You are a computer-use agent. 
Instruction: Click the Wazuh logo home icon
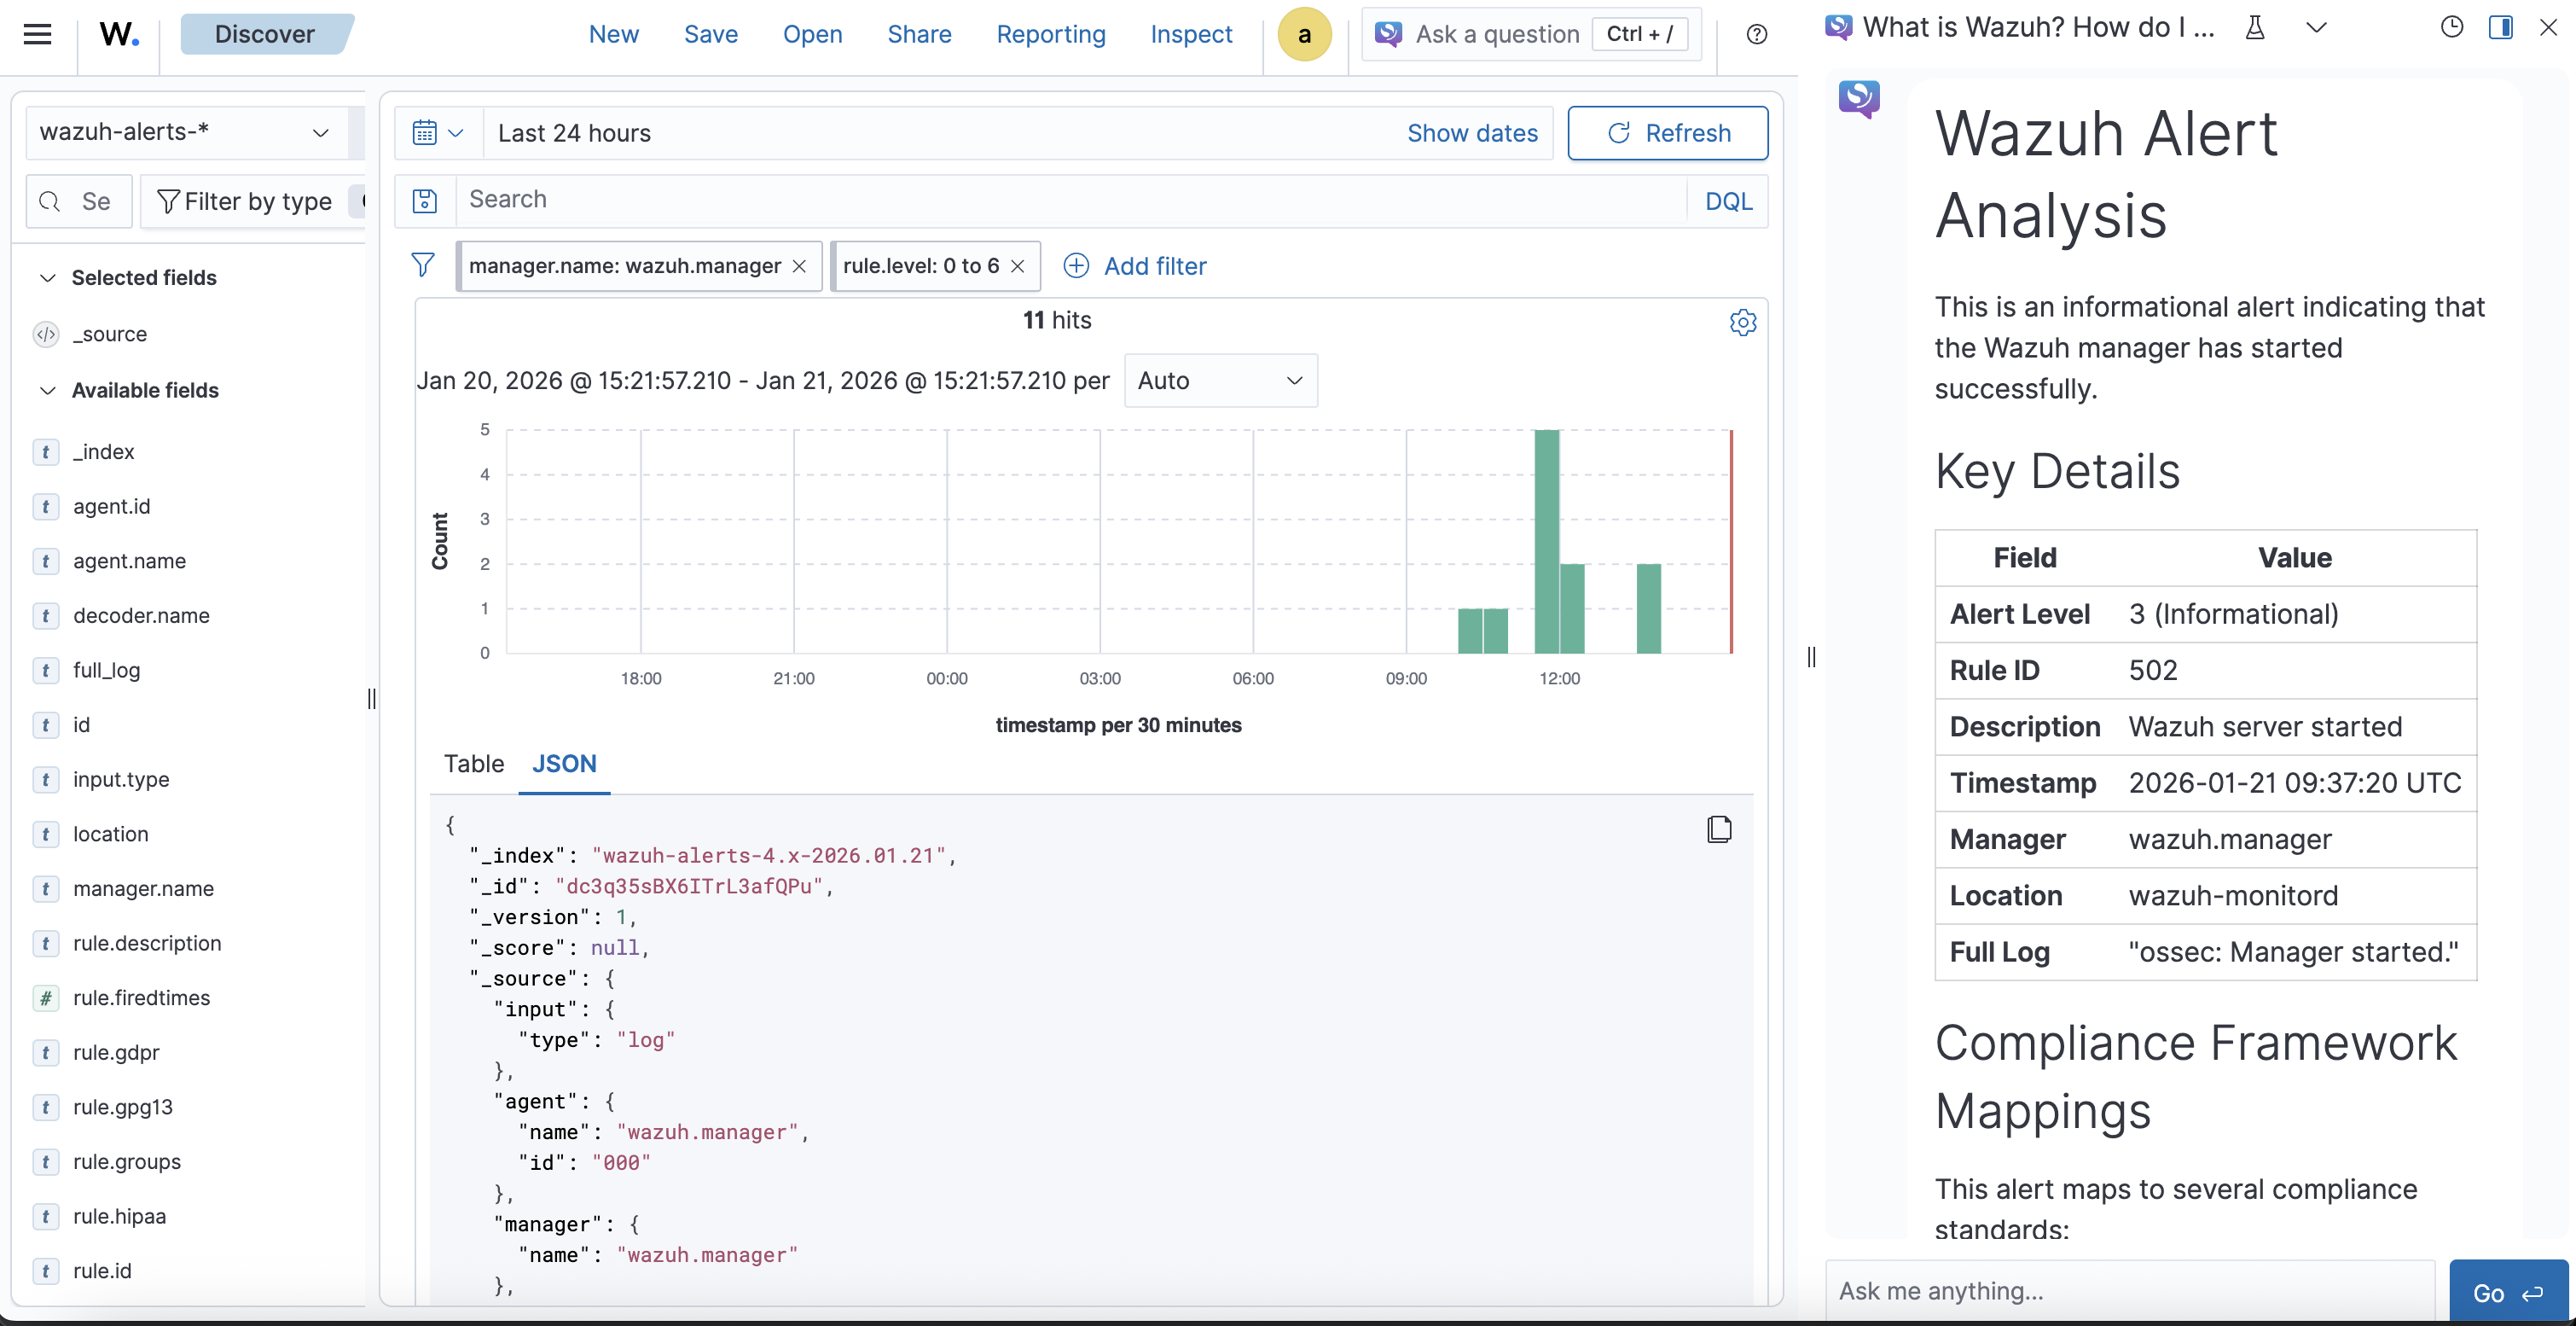tap(119, 34)
